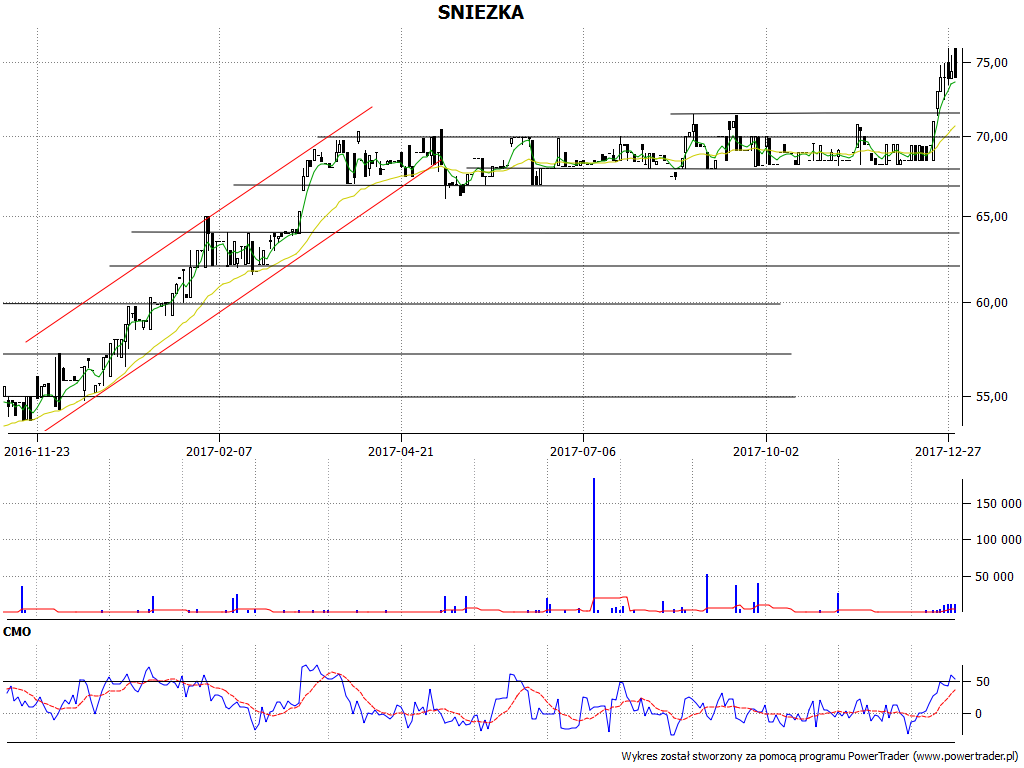Viewport: 1024px width, 768px height.
Task: Select the 2017-04-21 date label
Action: pos(401,451)
